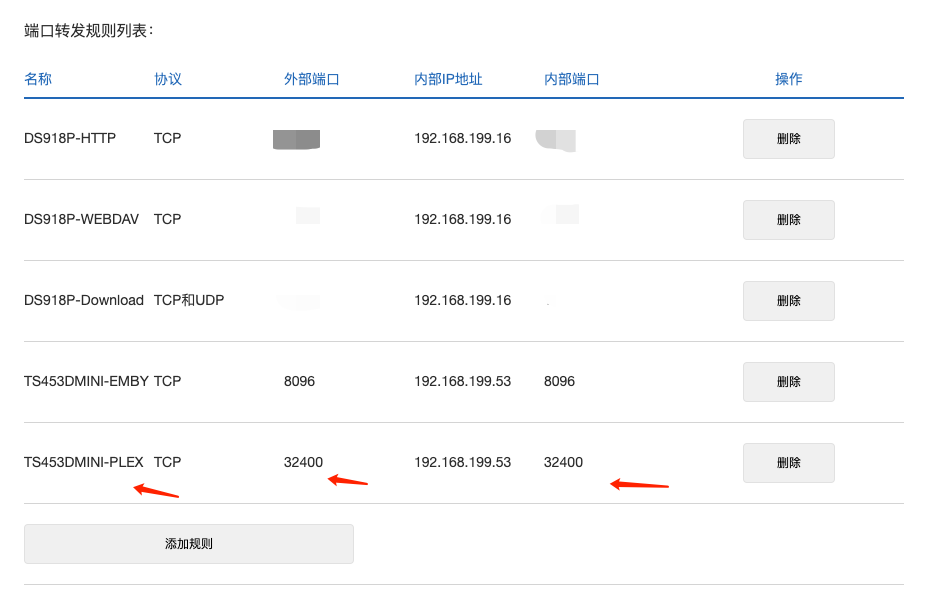Click TCP protocol in TS453DMINI-PLEX row
Viewport: 943px width, 604px height.
click(167, 462)
